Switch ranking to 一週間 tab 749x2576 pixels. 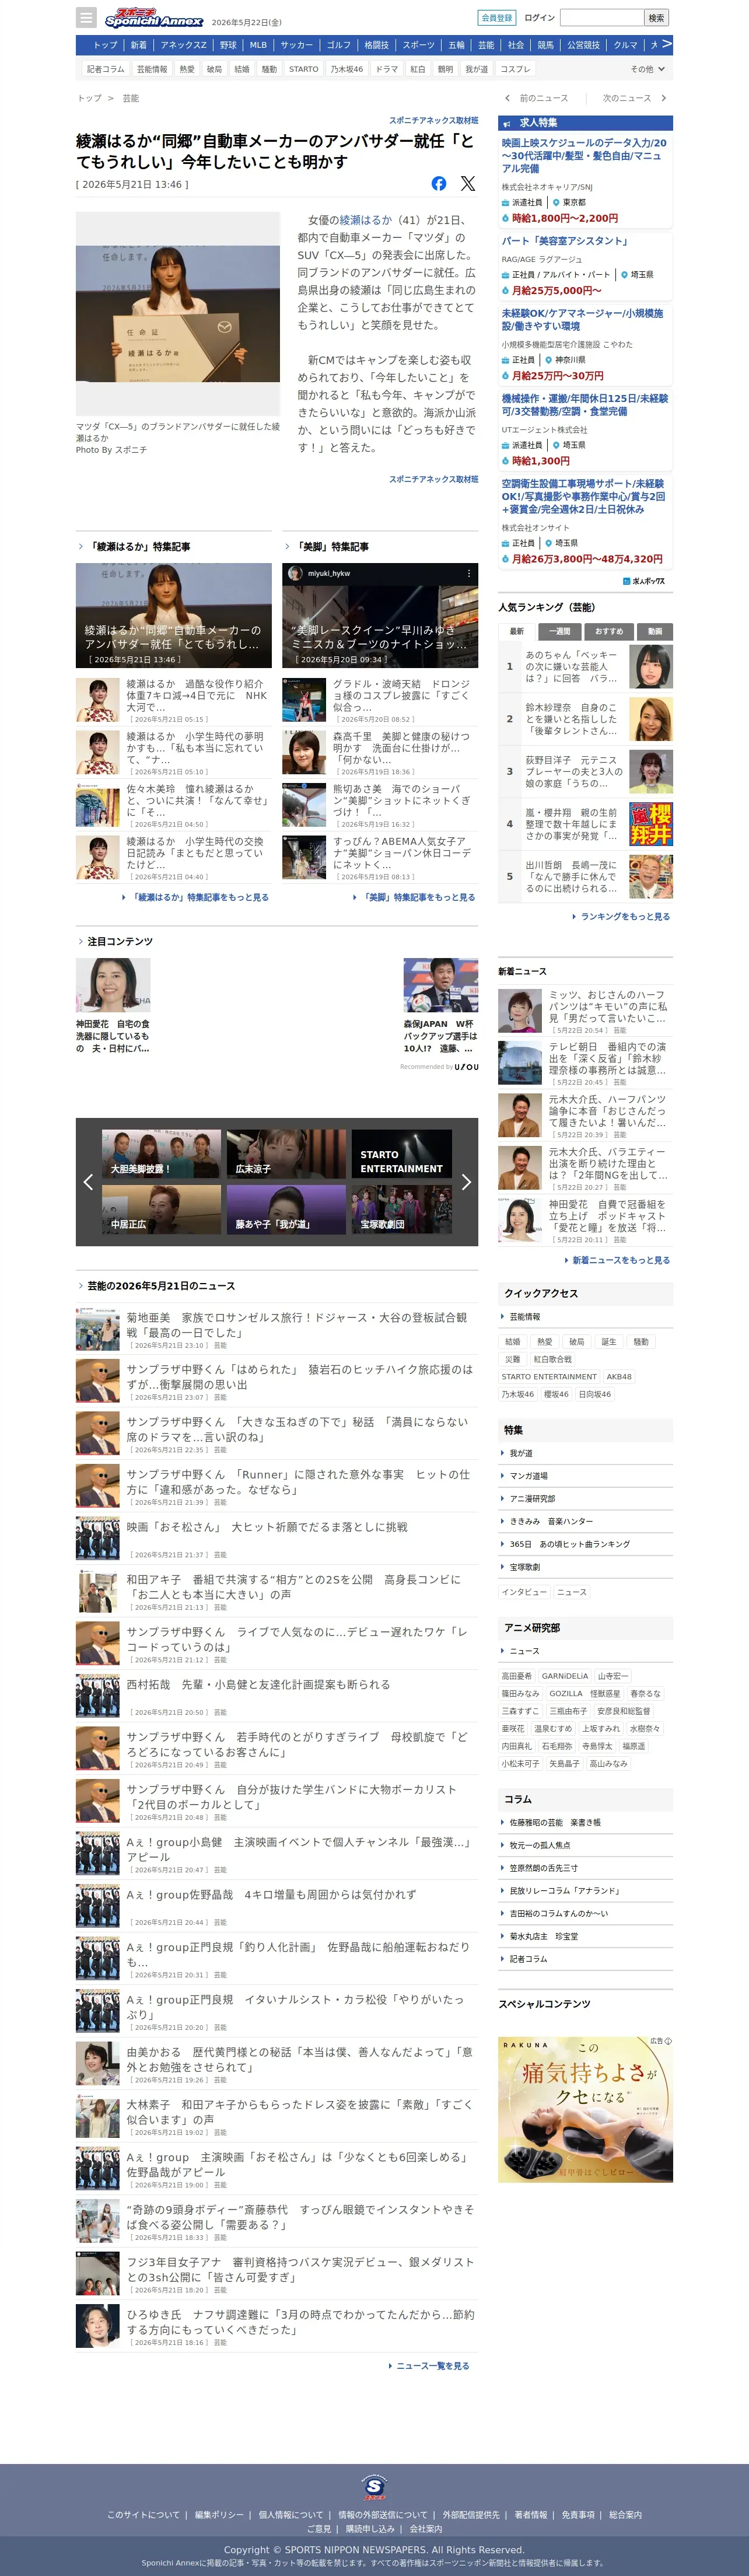pos(560,632)
